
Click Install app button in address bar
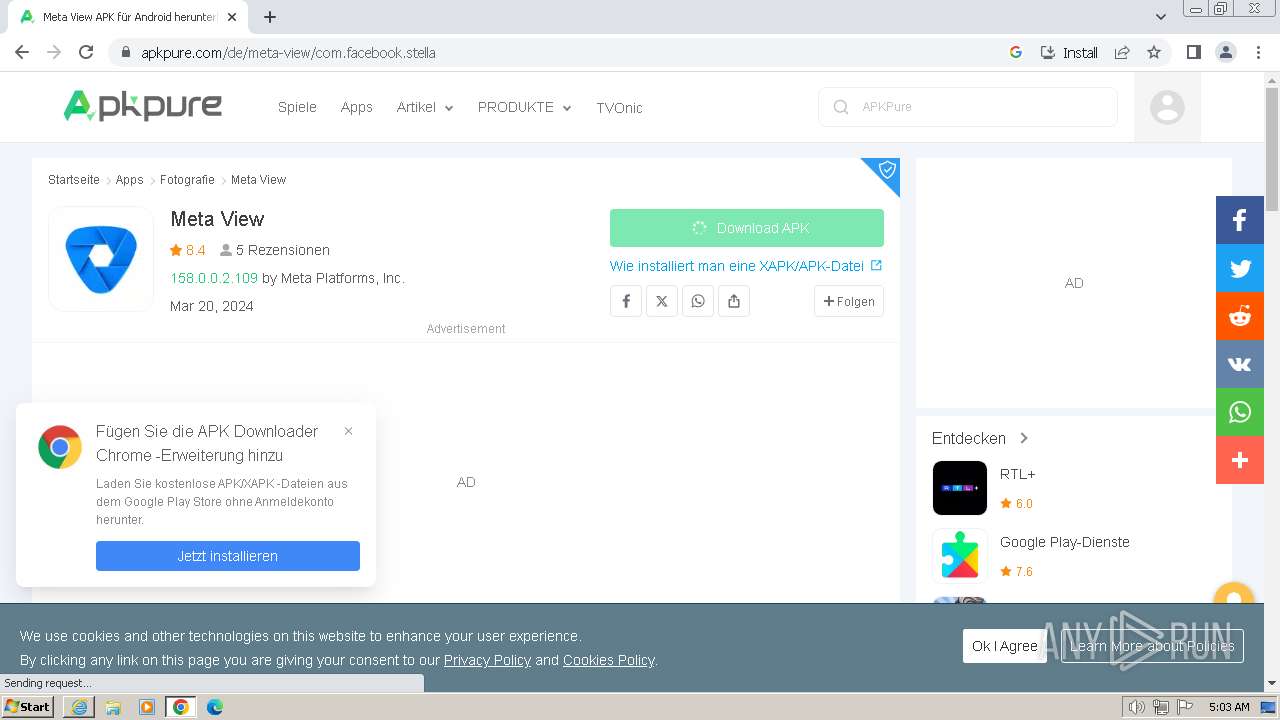(x=1069, y=52)
